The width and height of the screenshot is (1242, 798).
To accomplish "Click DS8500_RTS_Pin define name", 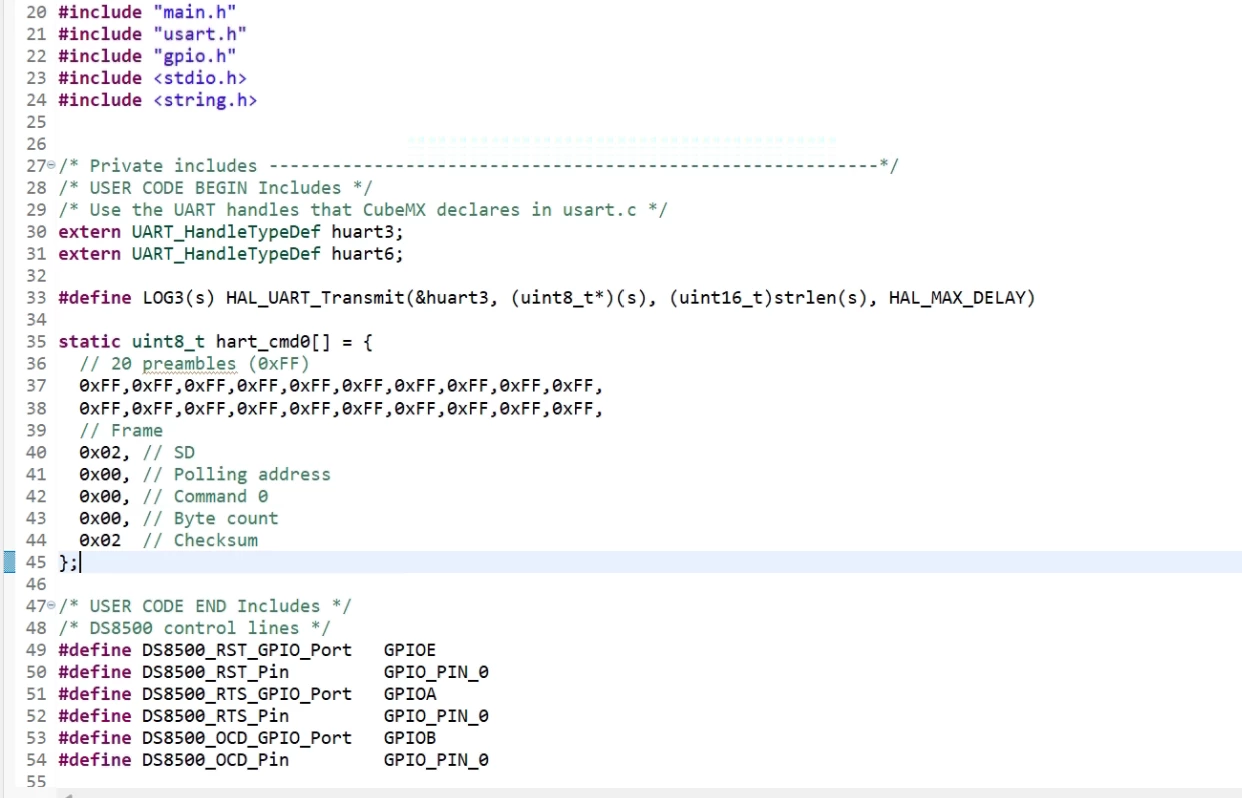I will (x=215, y=716).
